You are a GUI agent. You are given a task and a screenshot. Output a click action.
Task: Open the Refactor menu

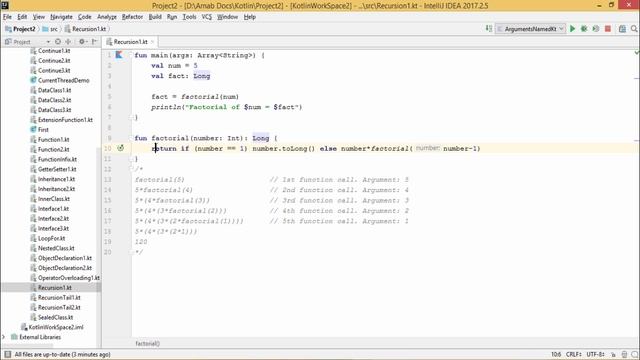pyautogui.click(x=132, y=17)
